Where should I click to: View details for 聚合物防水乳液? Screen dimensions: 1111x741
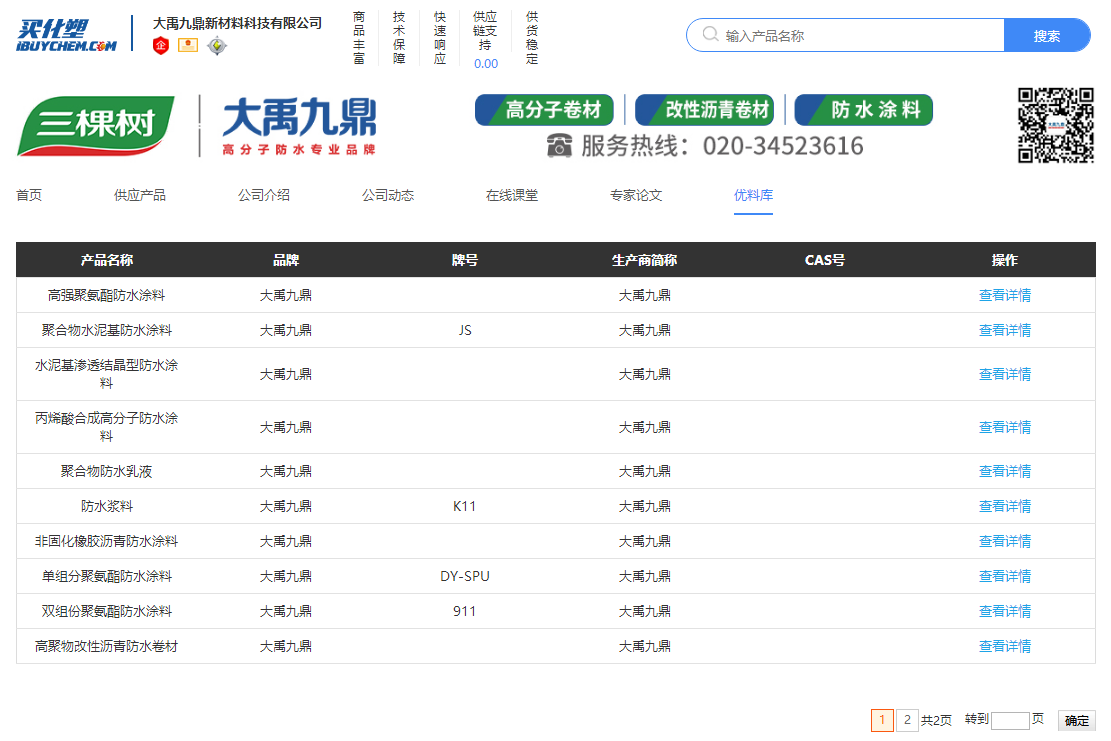pos(1005,471)
